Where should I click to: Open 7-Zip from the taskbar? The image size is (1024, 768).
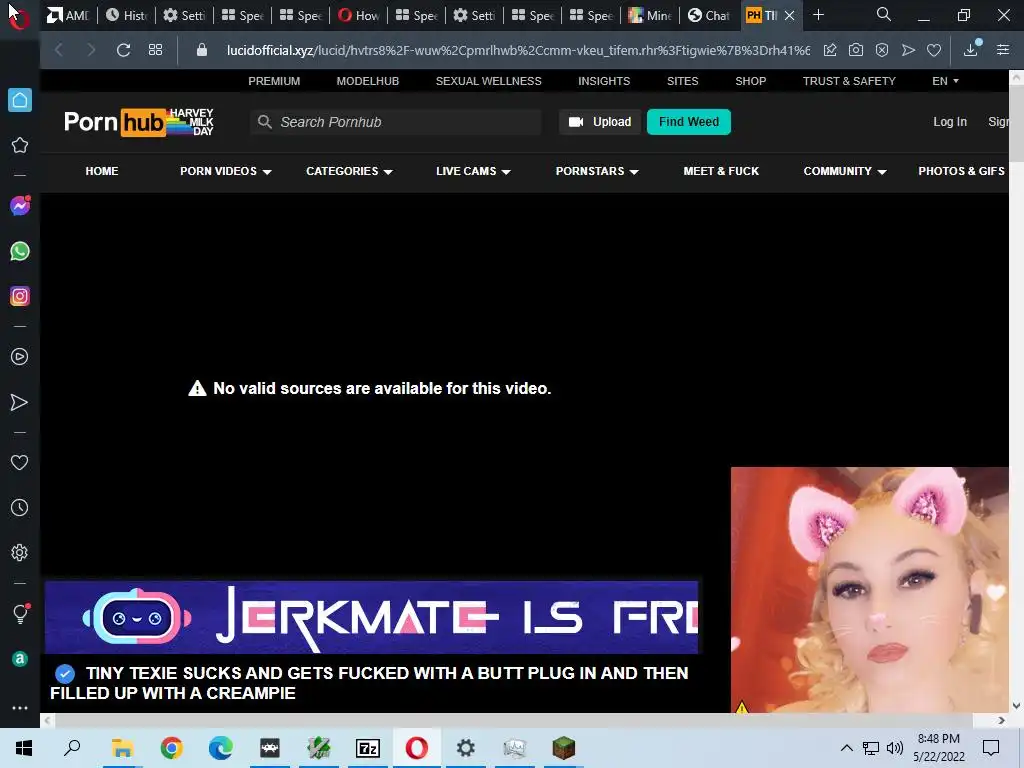click(x=368, y=748)
